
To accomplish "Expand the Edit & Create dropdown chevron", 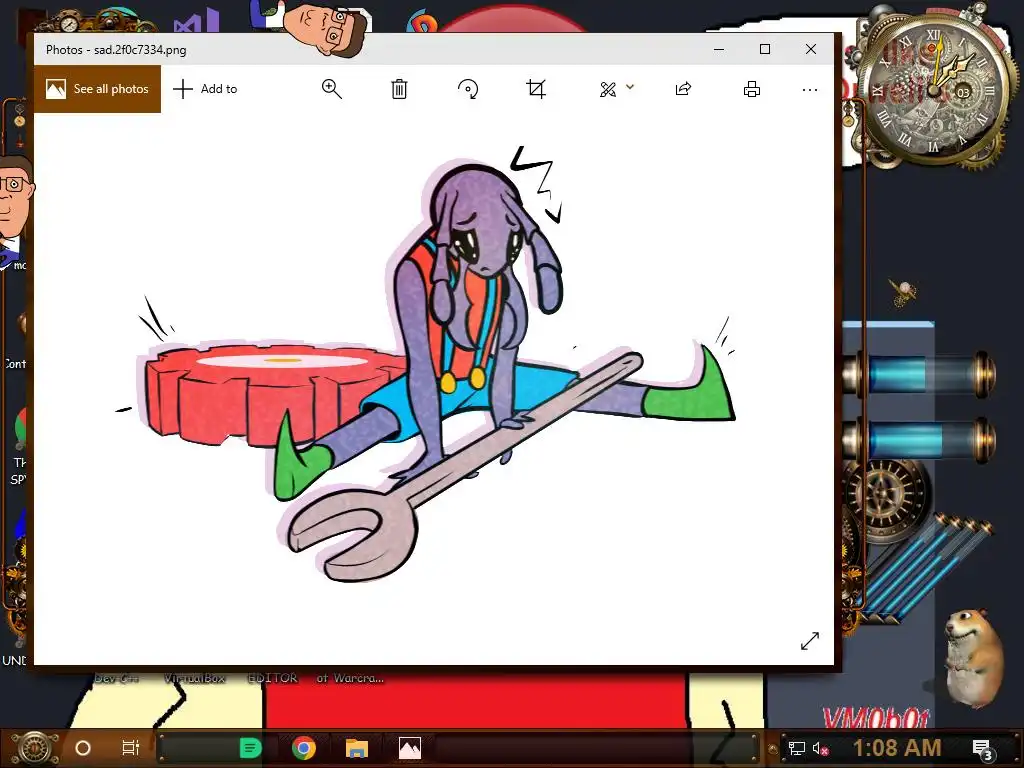I will (x=630, y=86).
